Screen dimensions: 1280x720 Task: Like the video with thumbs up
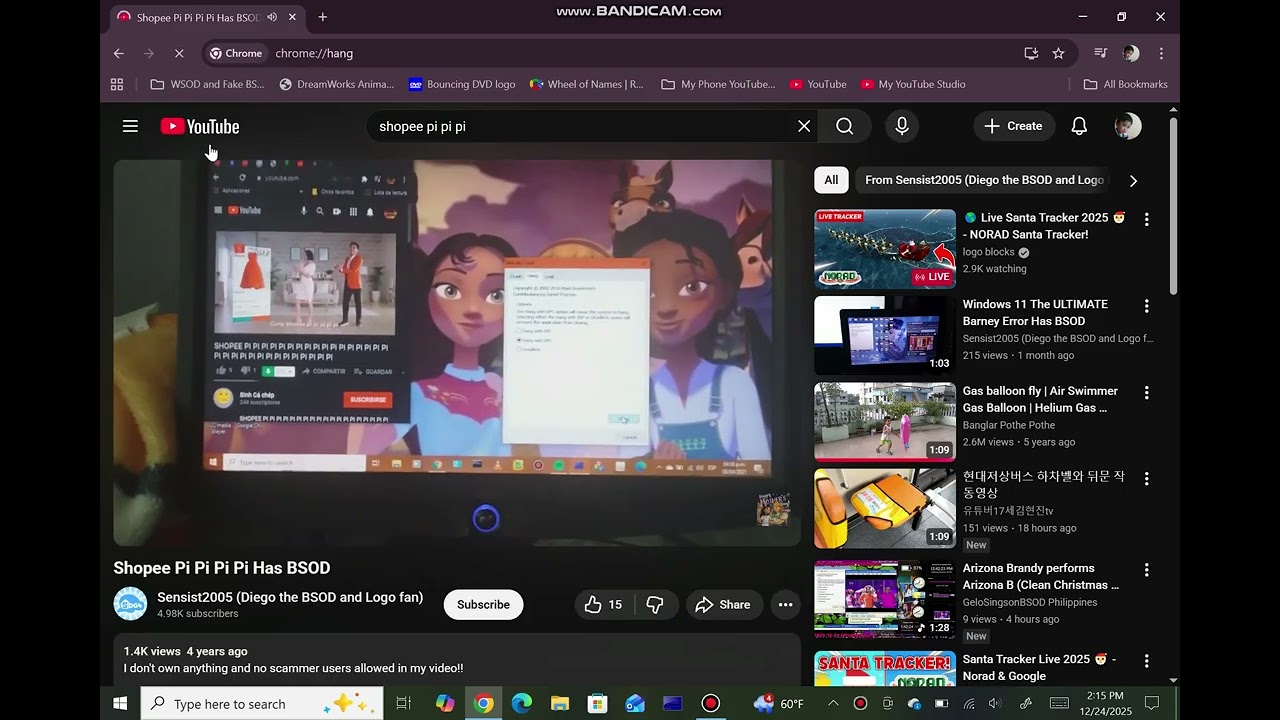click(x=603, y=604)
